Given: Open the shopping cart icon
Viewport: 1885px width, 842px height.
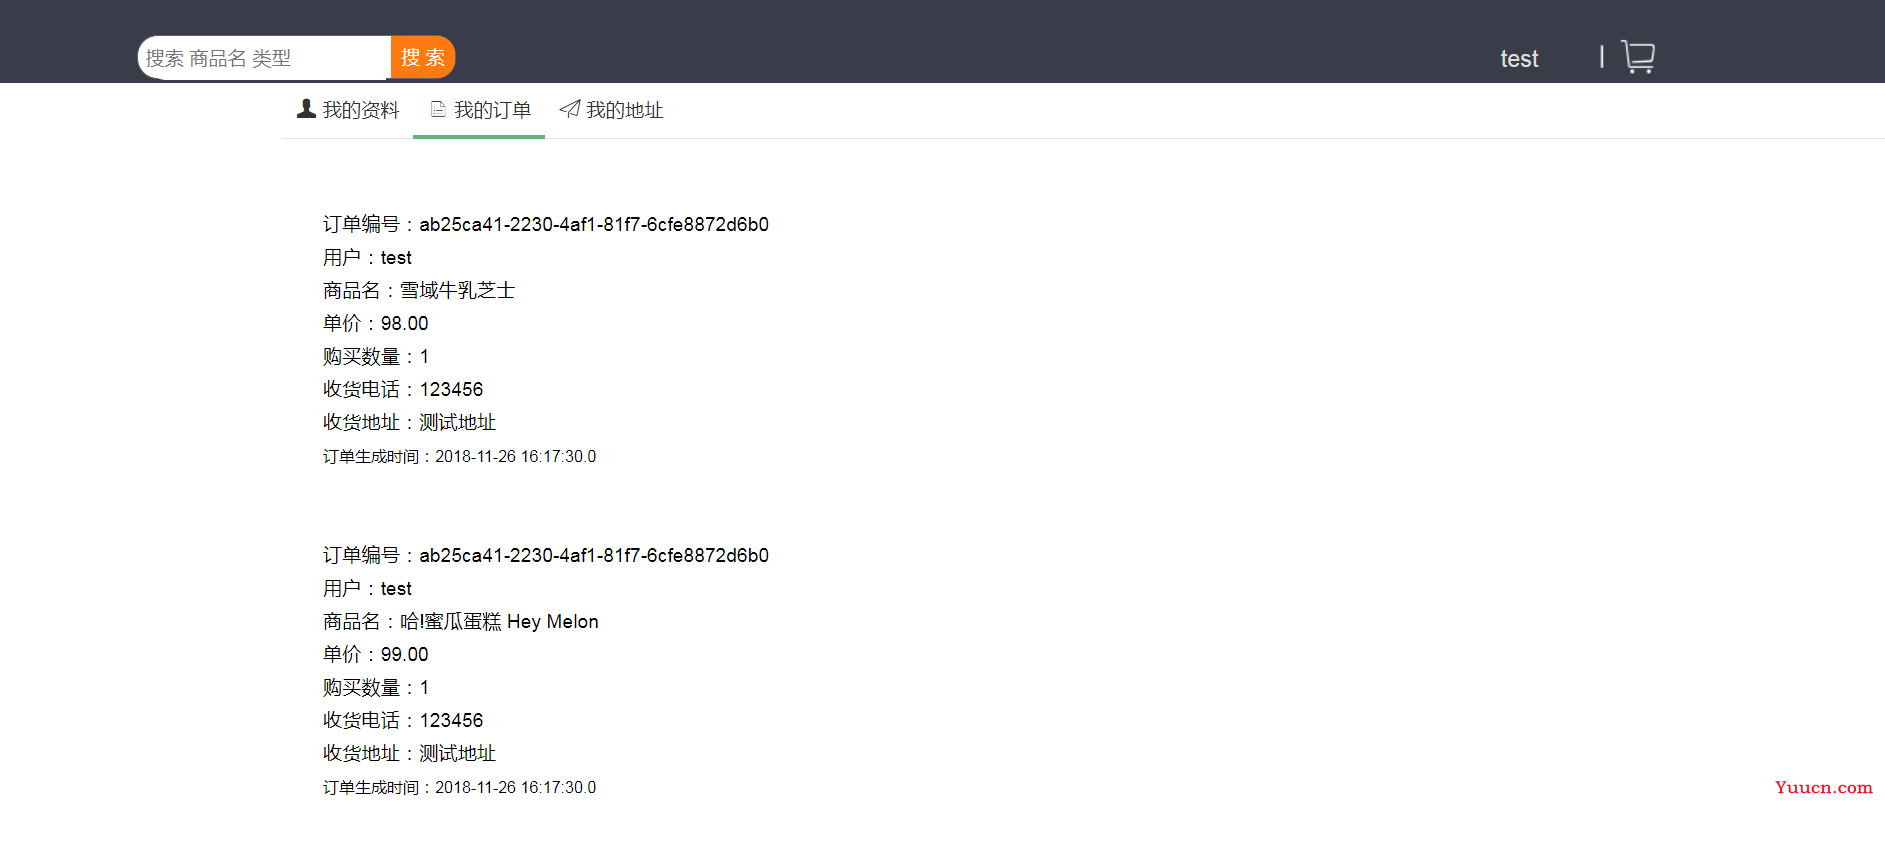Looking at the screenshot, I should coord(1637,56).
